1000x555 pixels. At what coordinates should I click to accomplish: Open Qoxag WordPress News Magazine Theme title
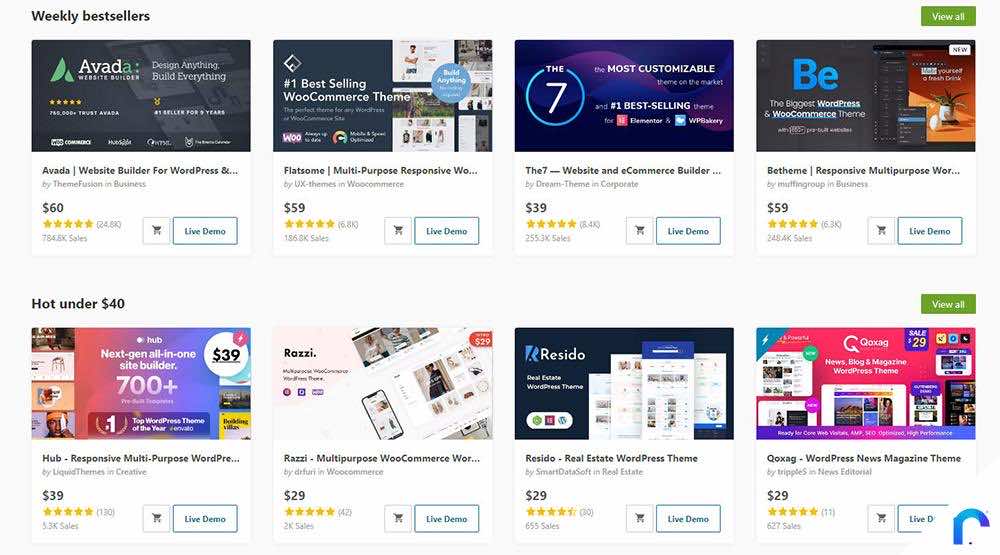tap(864, 458)
